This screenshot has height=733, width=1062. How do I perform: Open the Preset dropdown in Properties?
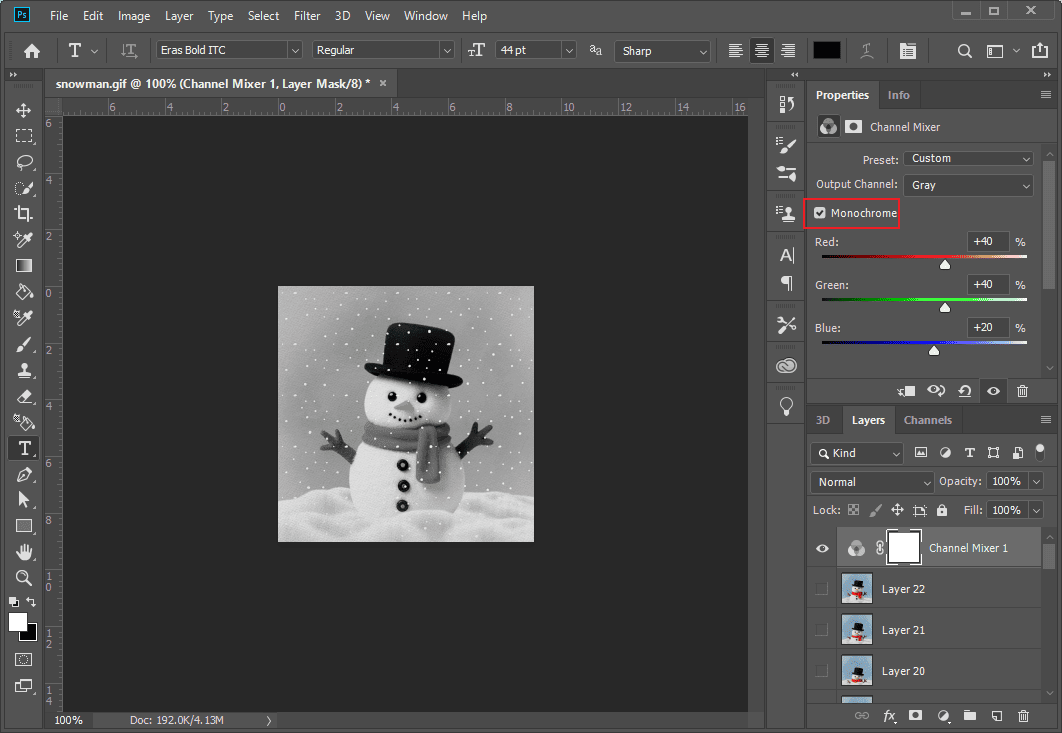click(x=968, y=158)
